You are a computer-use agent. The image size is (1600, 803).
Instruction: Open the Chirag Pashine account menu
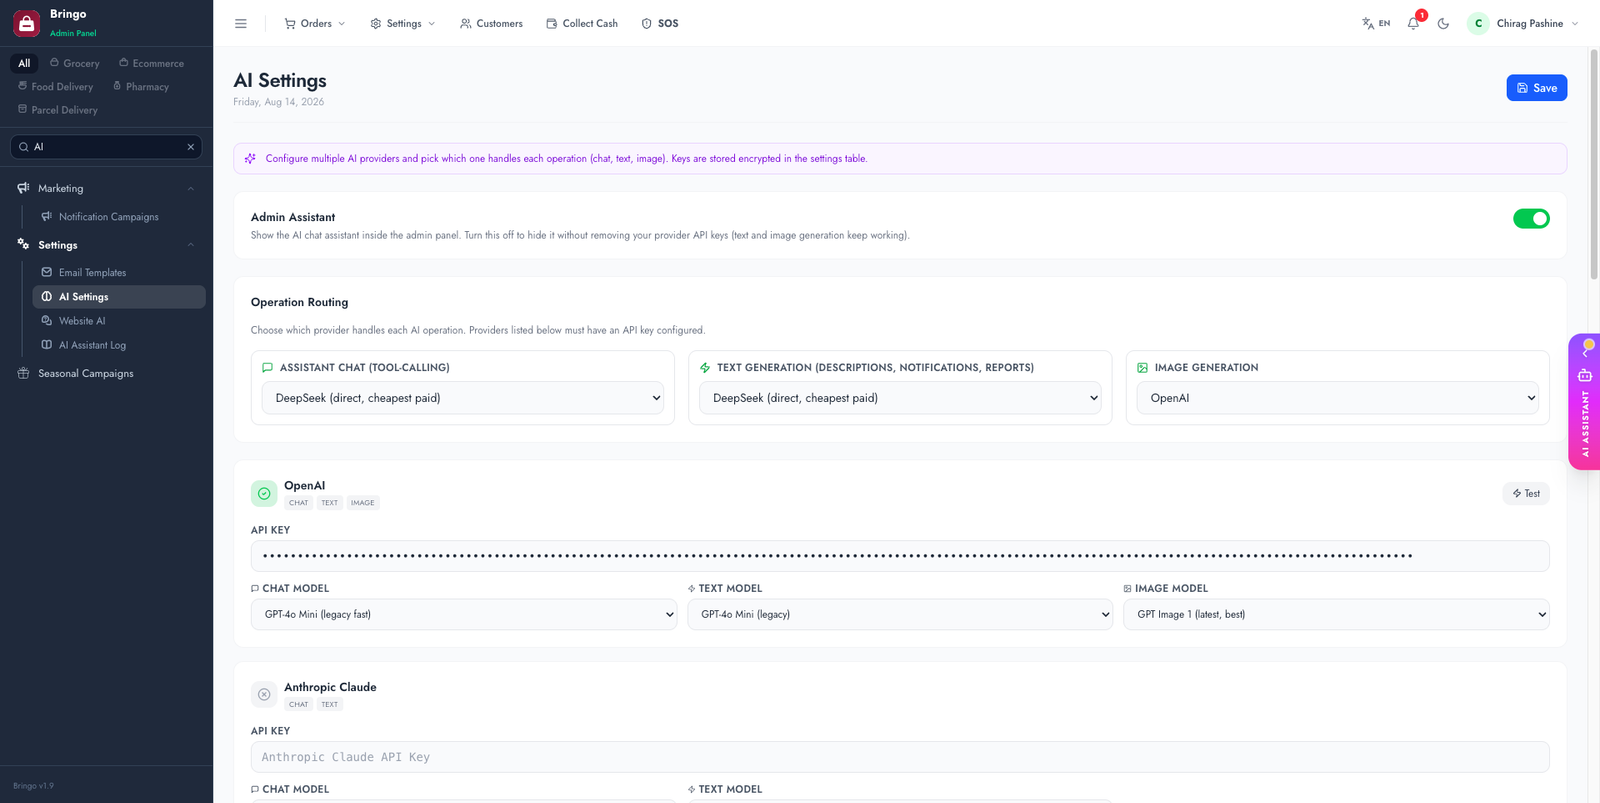[1523, 23]
